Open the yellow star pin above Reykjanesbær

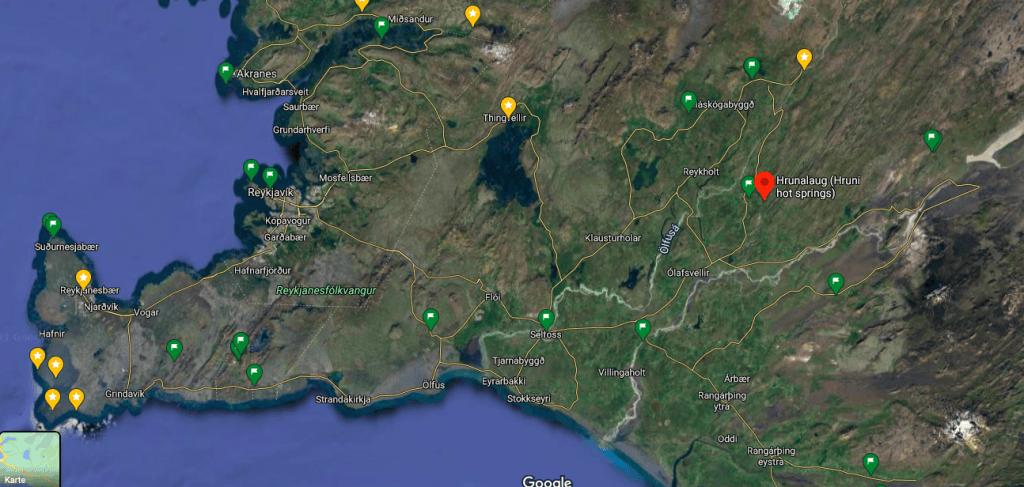point(84,279)
